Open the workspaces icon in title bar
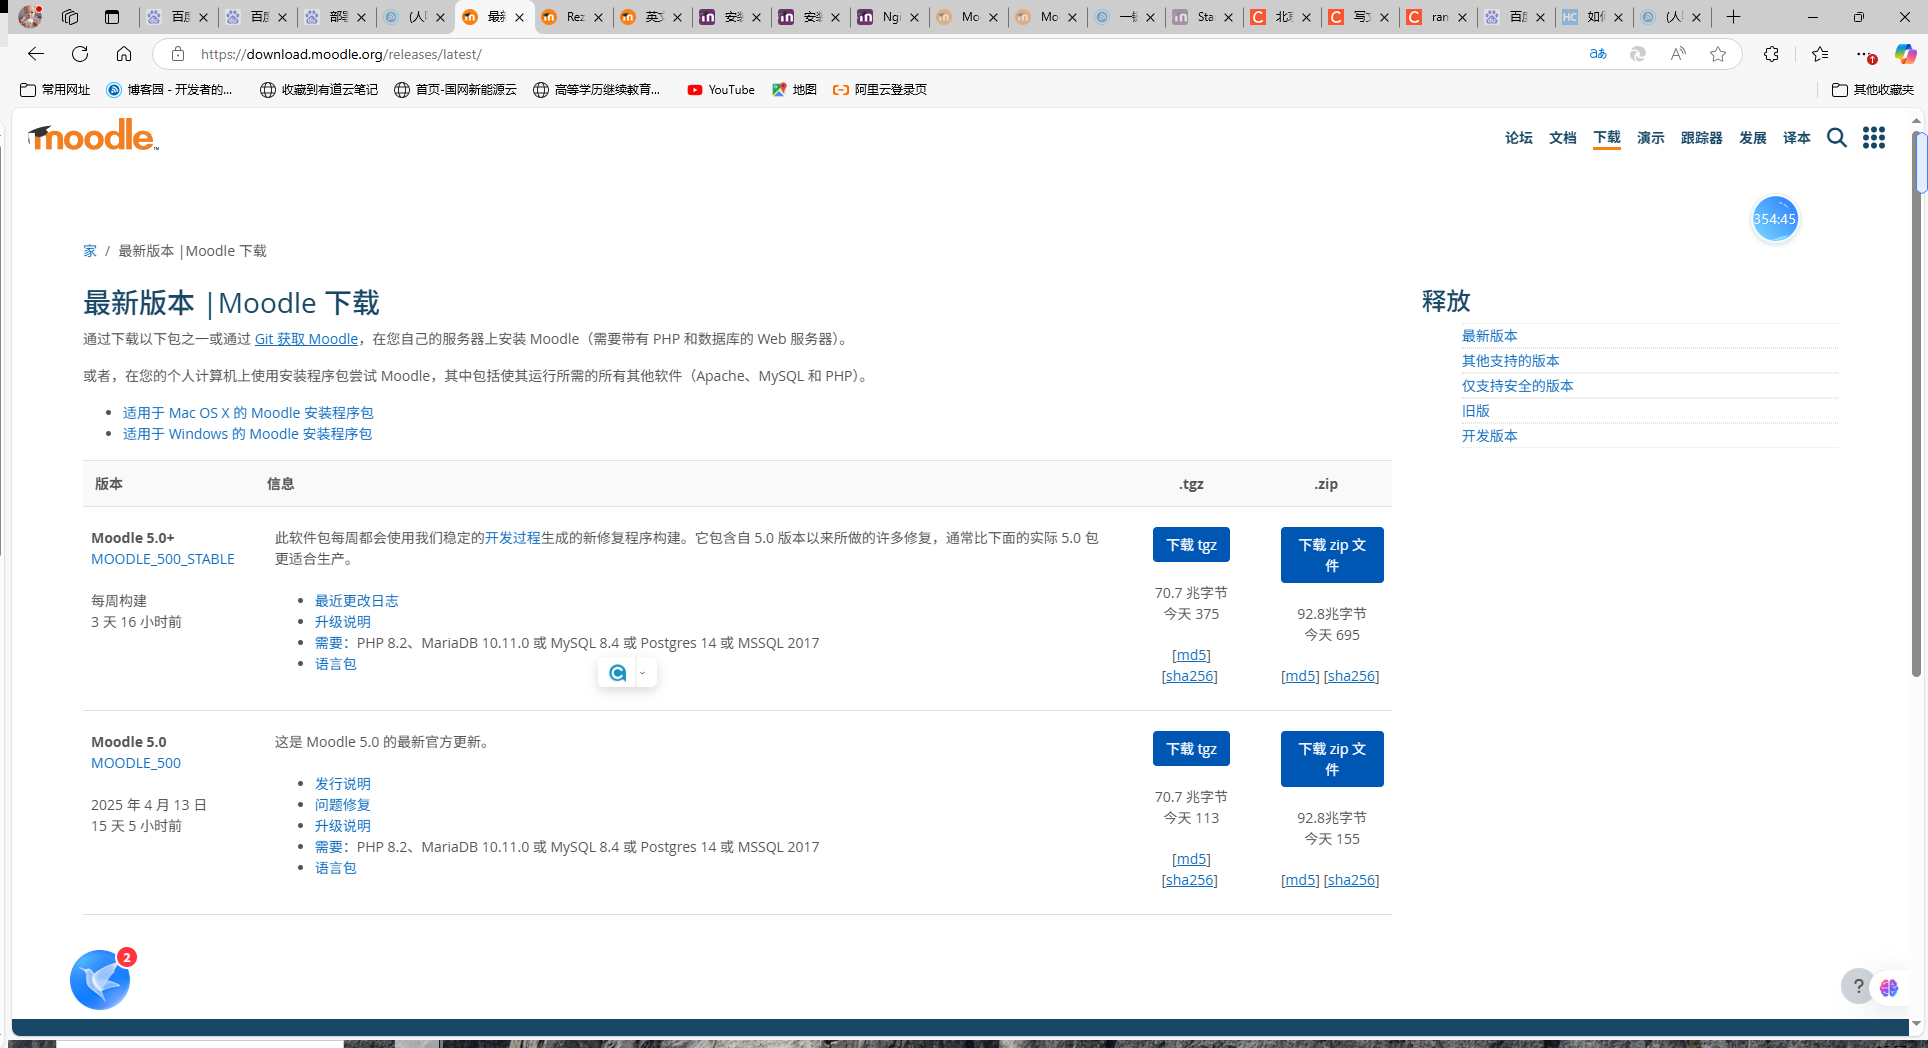This screenshot has width=1928, height=1048. pos(70,17)
